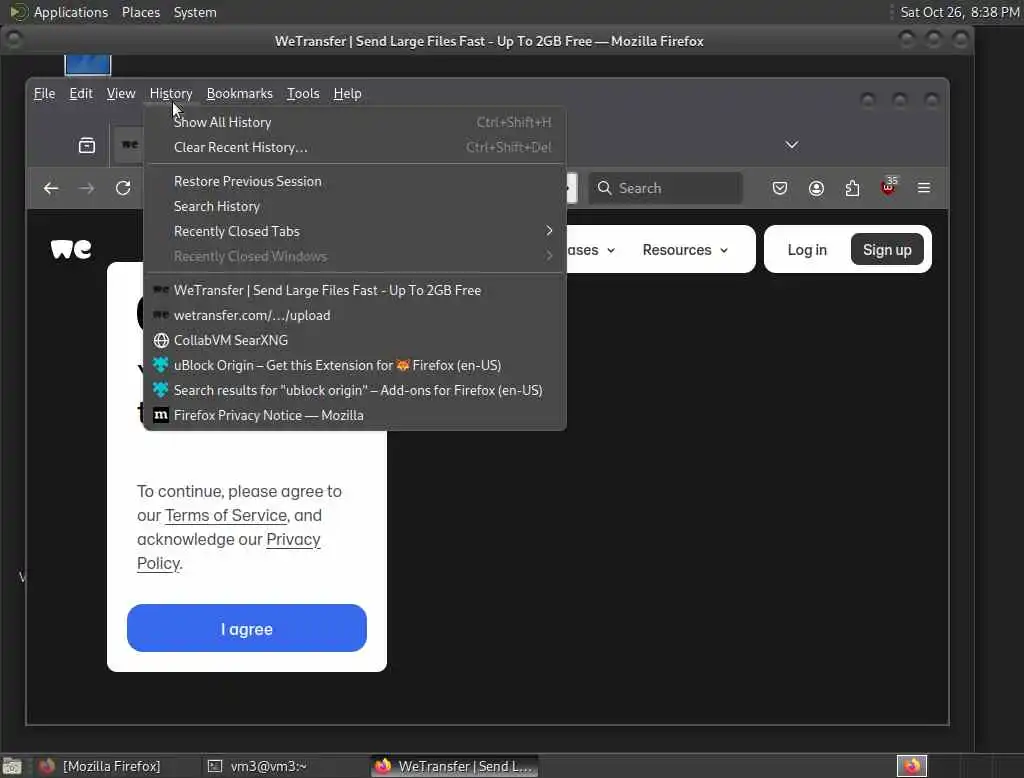Screen dimensions: 1024x778
Task: Click the Pocket save icon
Action: [780, 188]
